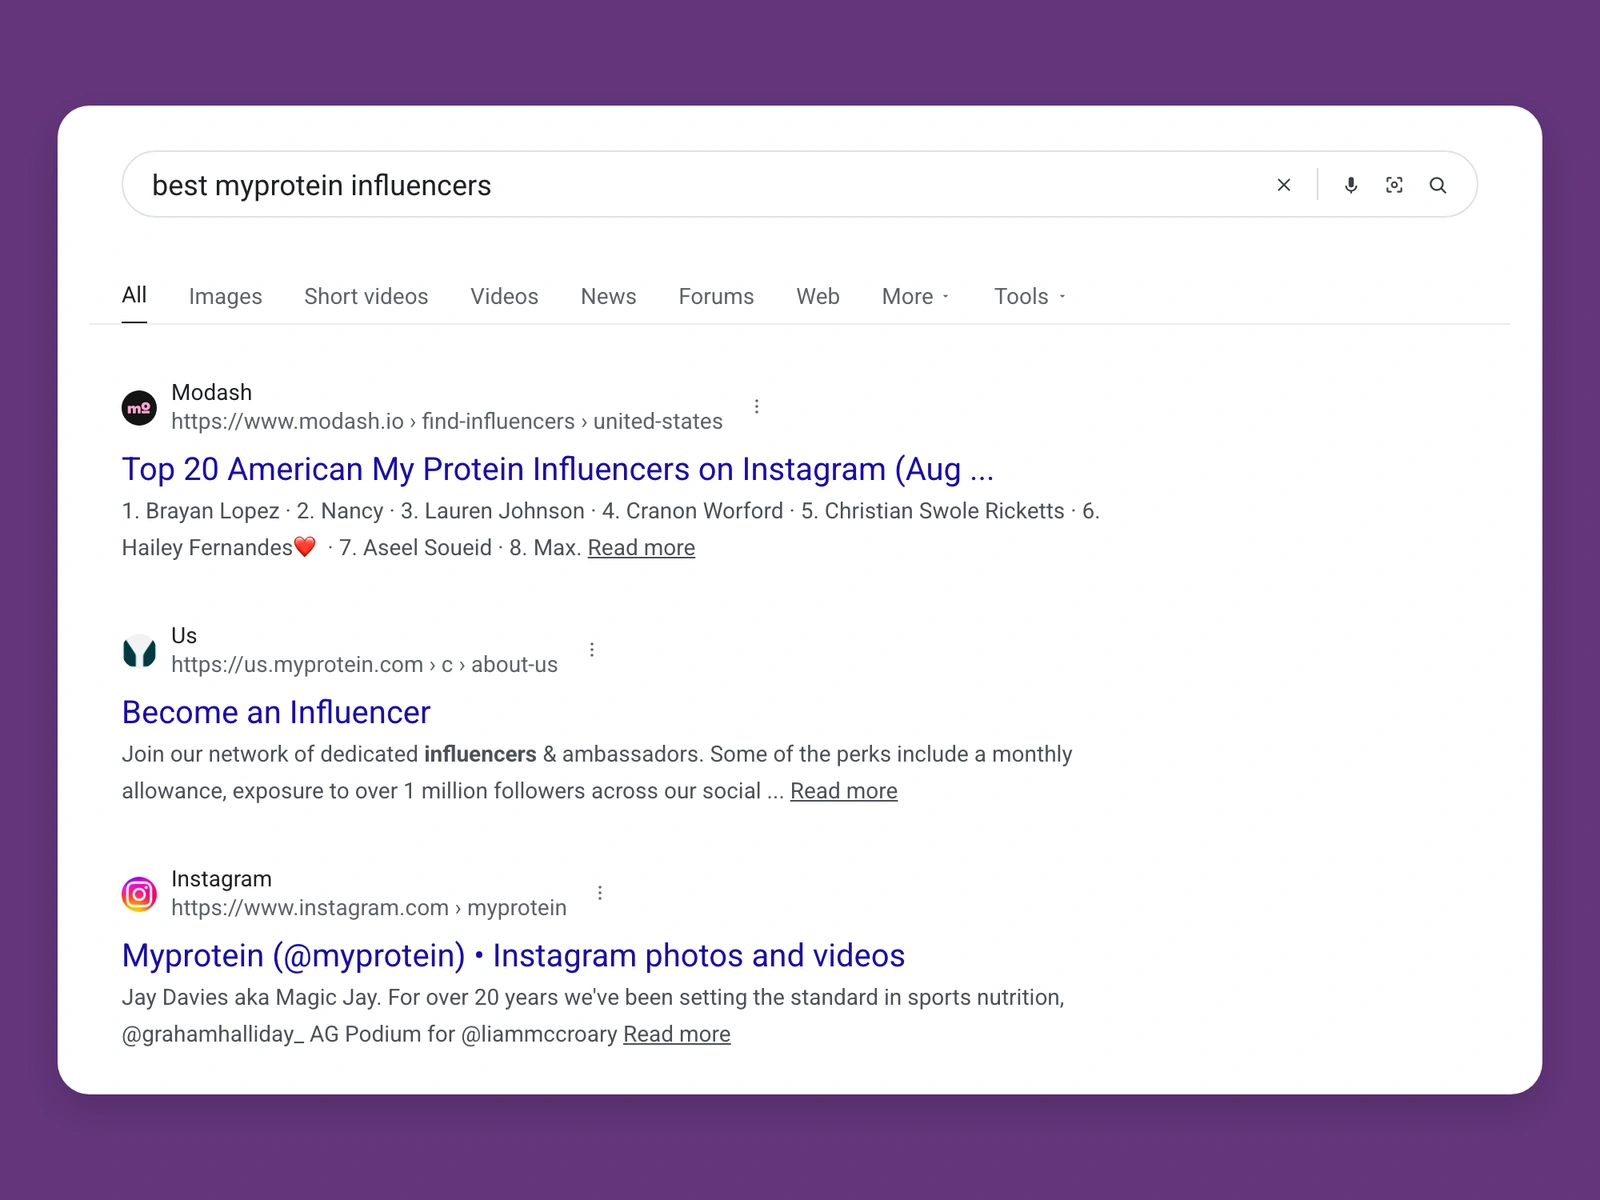Go to the News tab
The image size is (1600, 1200).
[608, 297]
